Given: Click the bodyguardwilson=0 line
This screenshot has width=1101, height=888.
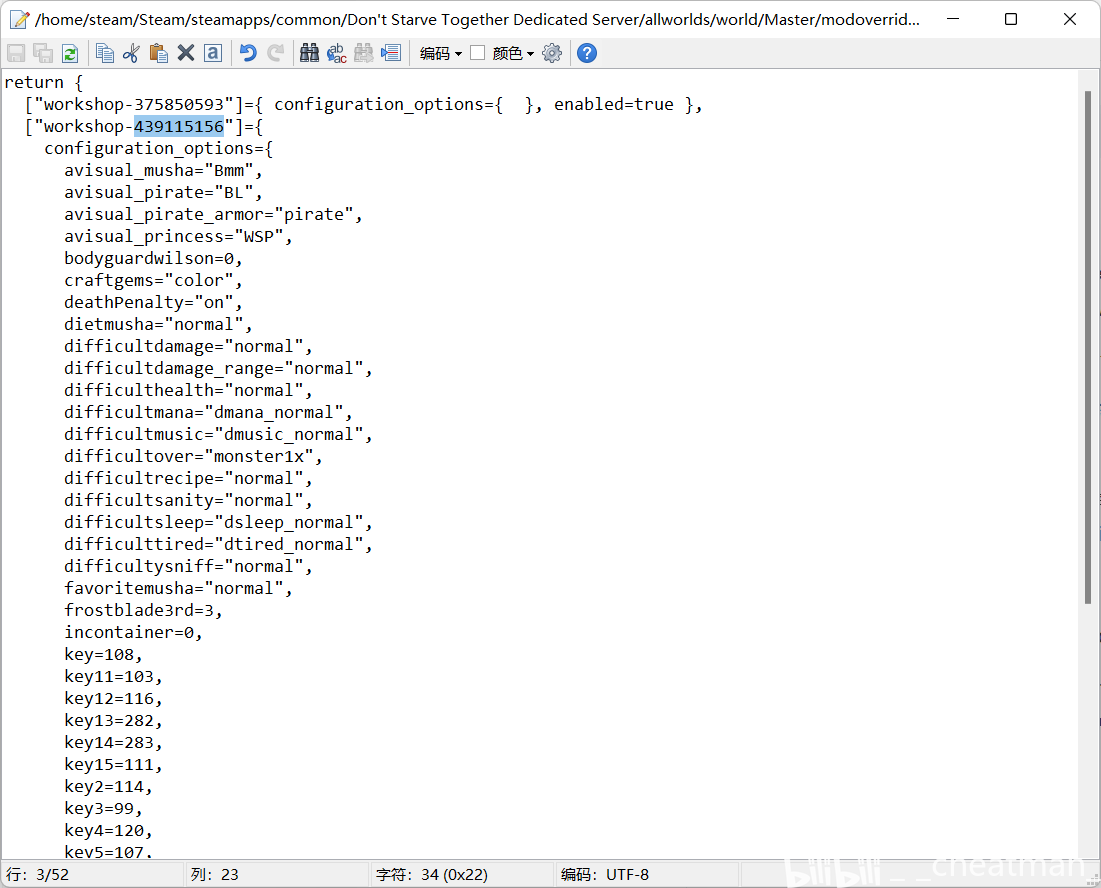Looking at the screenshot, I should click(153, 258).
